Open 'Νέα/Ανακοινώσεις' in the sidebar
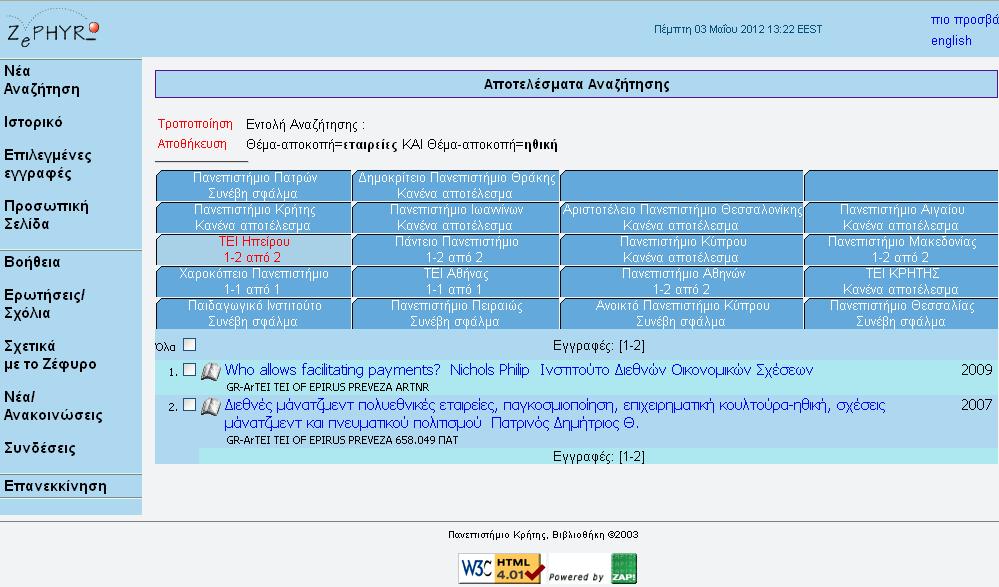The height and width of the screenshot is (587, 999). [53, 406]
